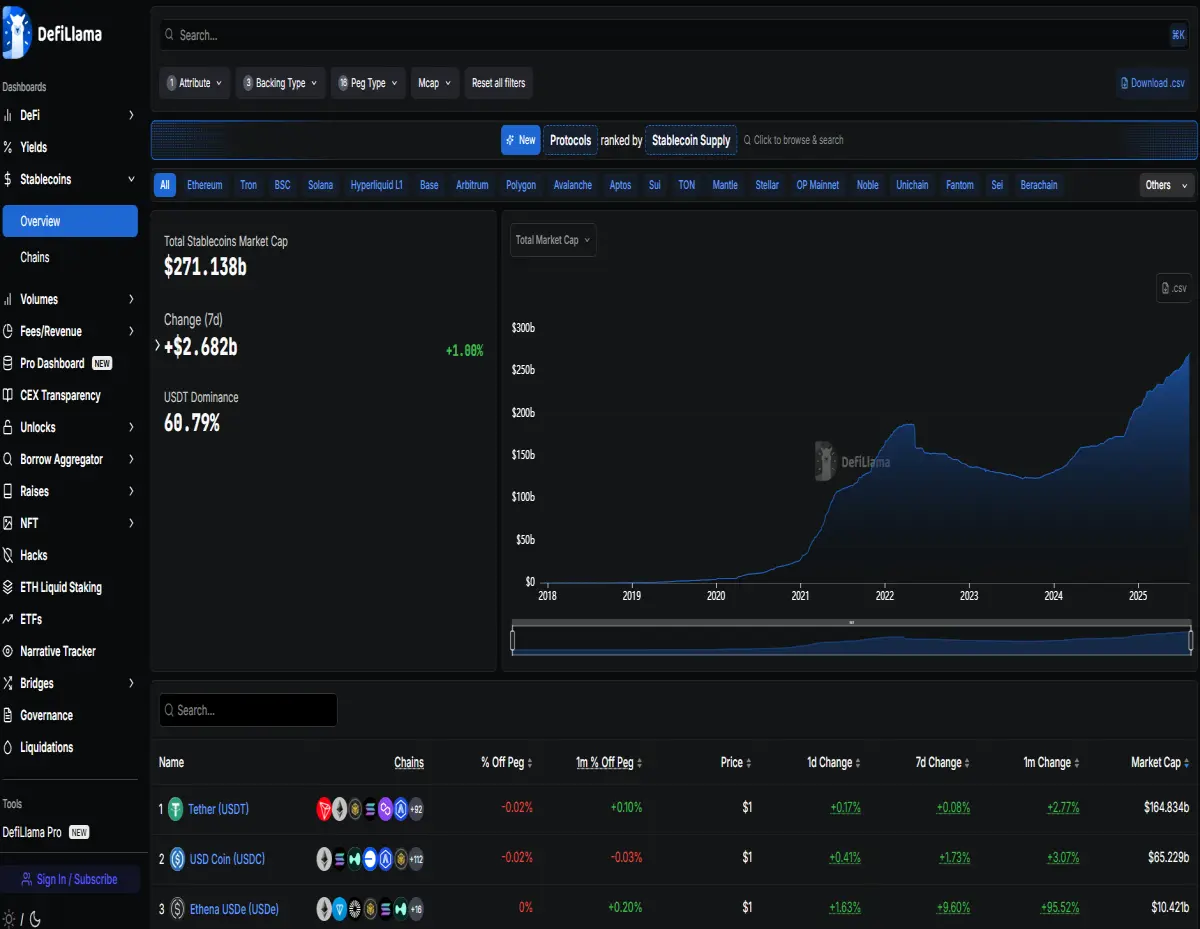
Task: Open the Peg Type filter dropdown
Action: click(x=368, y=83)
